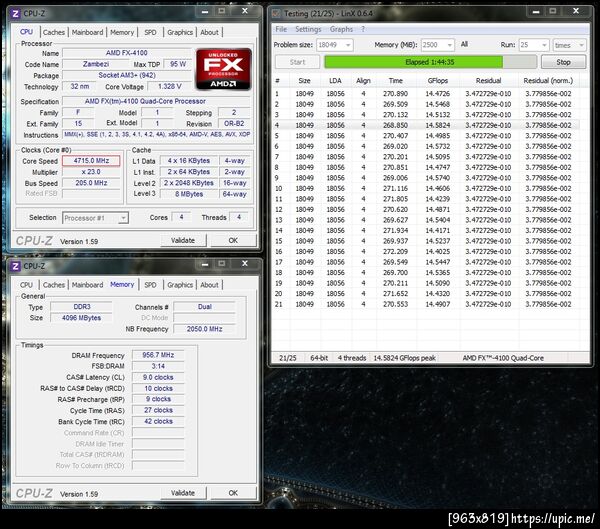Click NB Frequency value 2050.0 MHz
This screenshot has width=600, height=529.
coord(204,329)
